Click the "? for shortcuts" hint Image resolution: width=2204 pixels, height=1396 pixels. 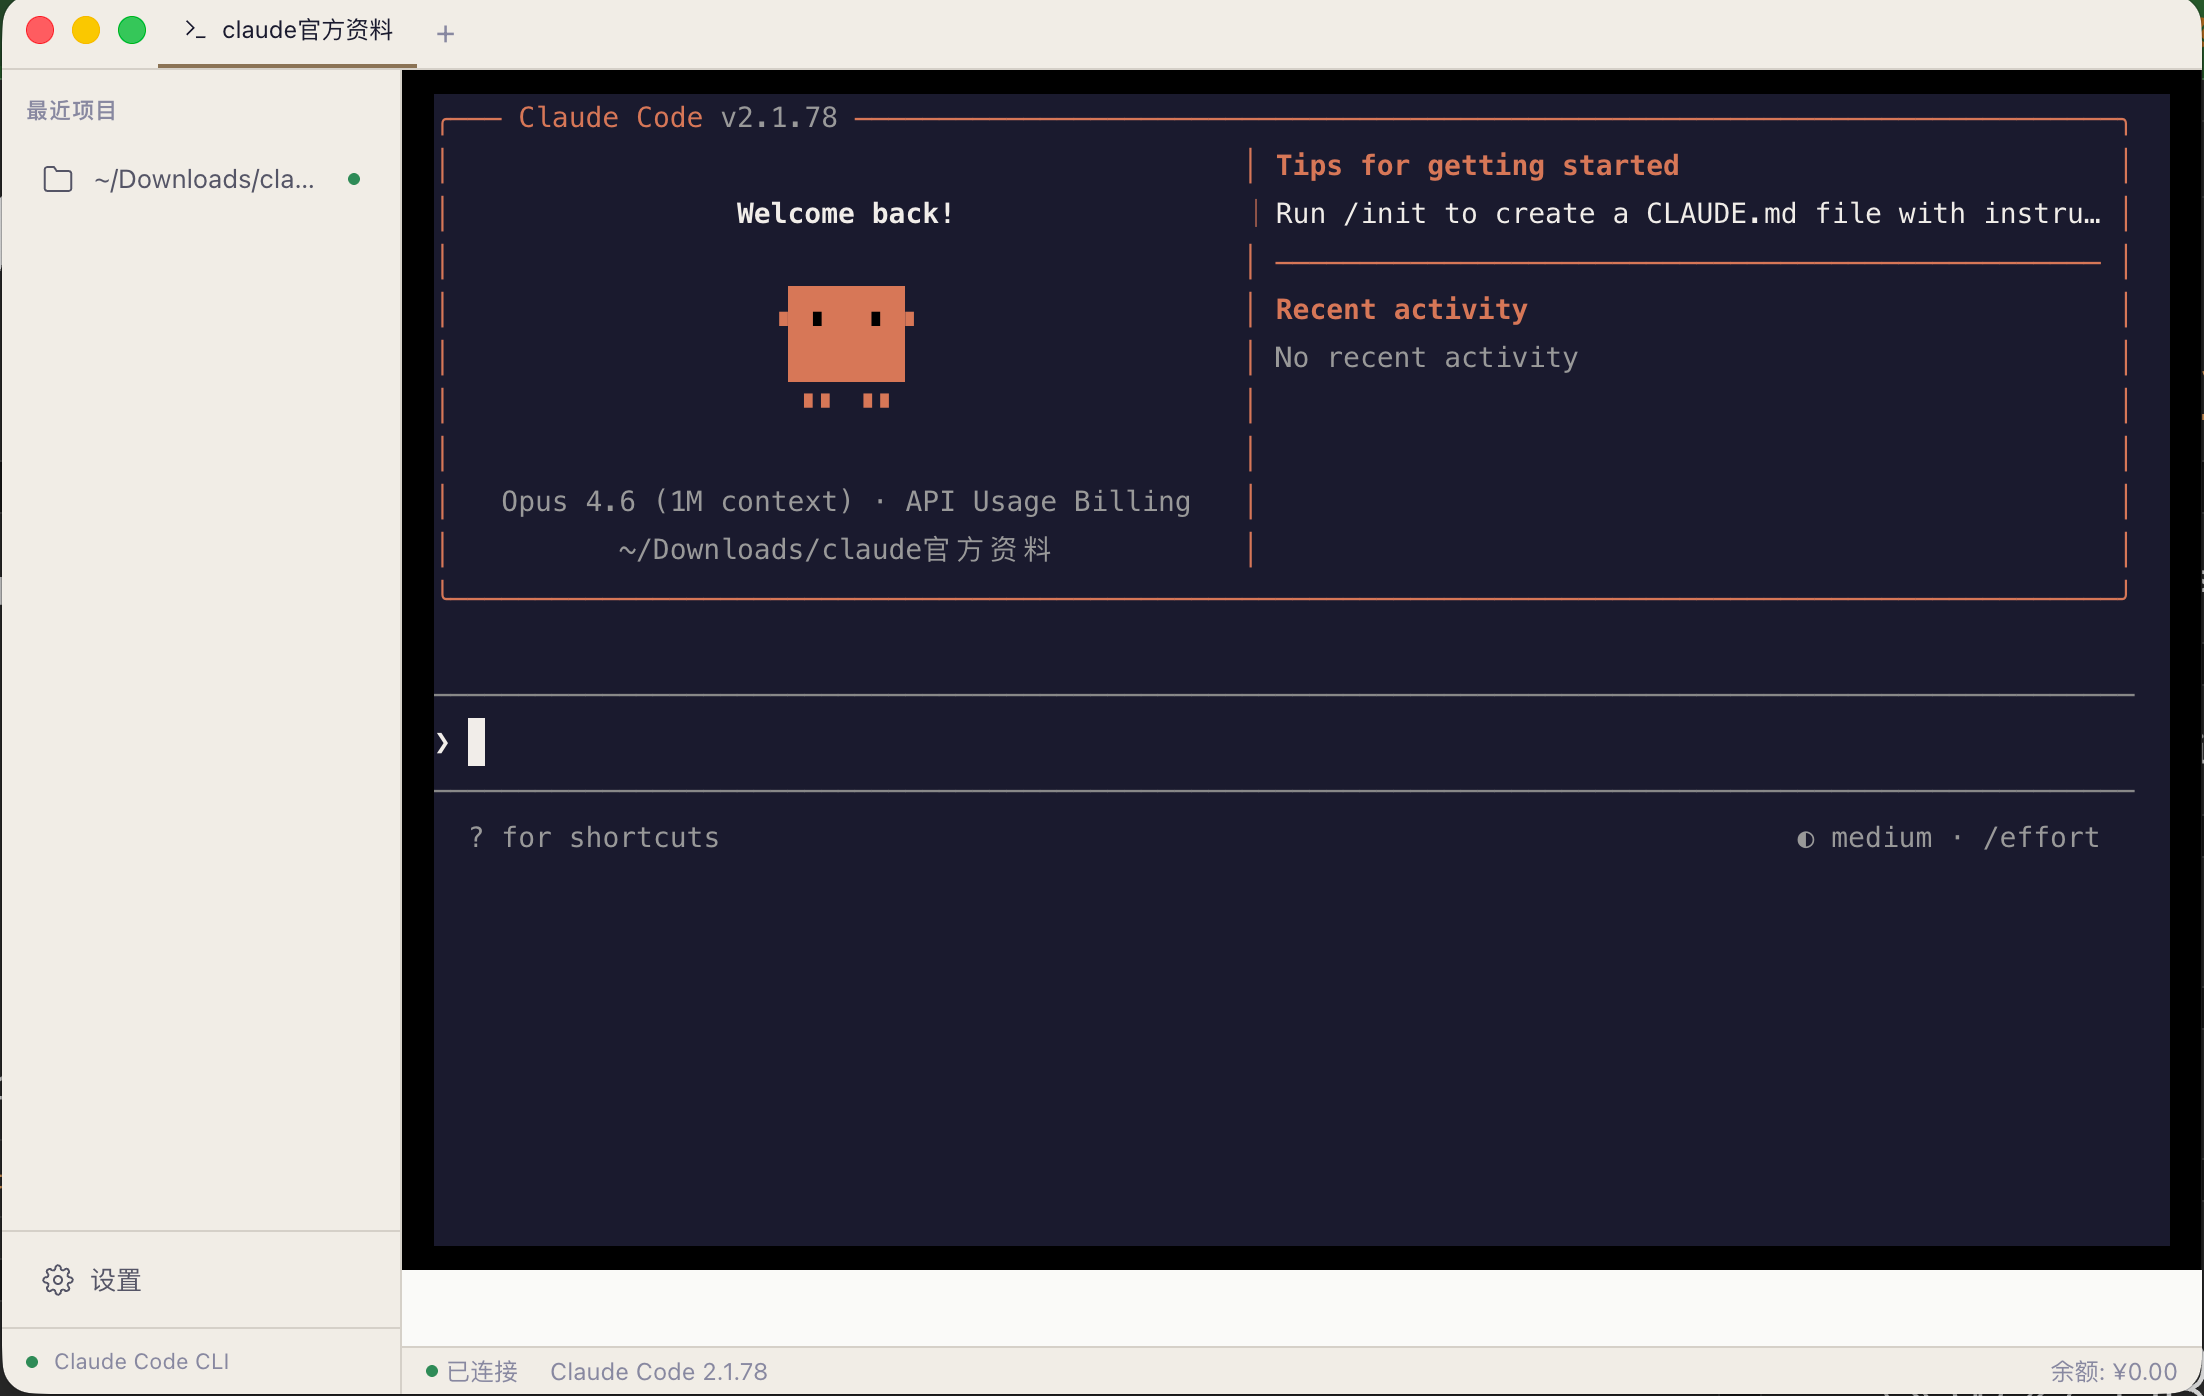tap(594, 838)
